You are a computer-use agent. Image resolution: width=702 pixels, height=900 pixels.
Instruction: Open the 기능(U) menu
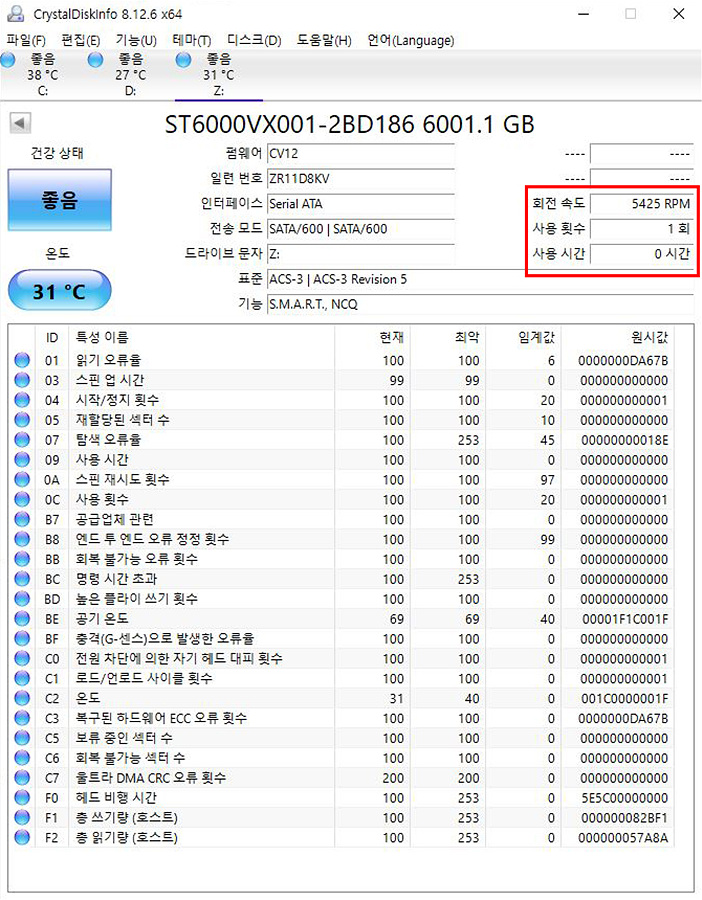tap(136, 40)
